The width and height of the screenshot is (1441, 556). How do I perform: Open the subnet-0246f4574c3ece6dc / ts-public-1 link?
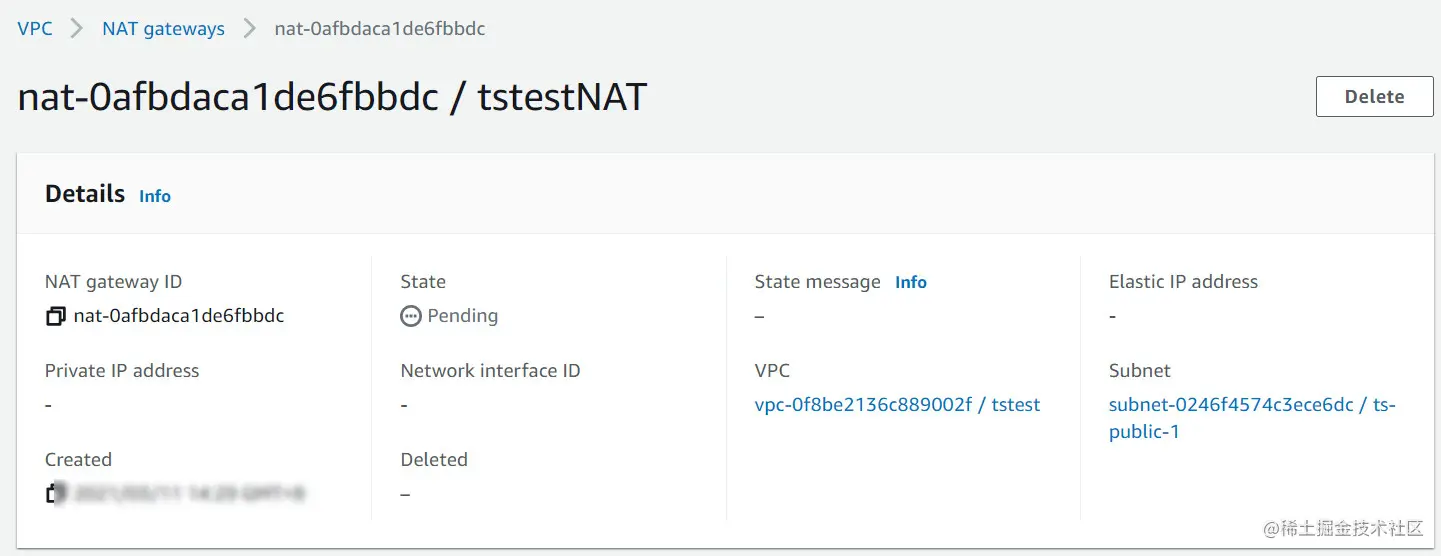pyautogui.click(x=1252, y=418)
